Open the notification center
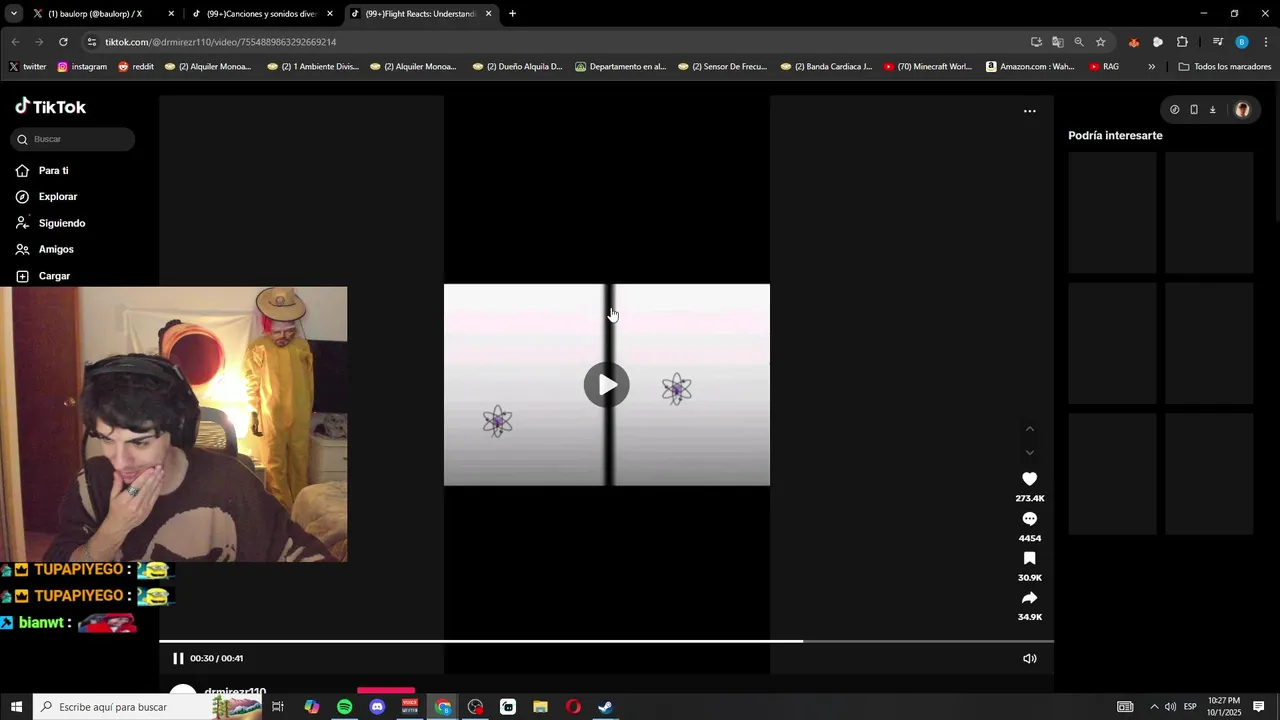Viewport: 1280px width, 720px height. pyautogui.click(x=1259, y=707)
